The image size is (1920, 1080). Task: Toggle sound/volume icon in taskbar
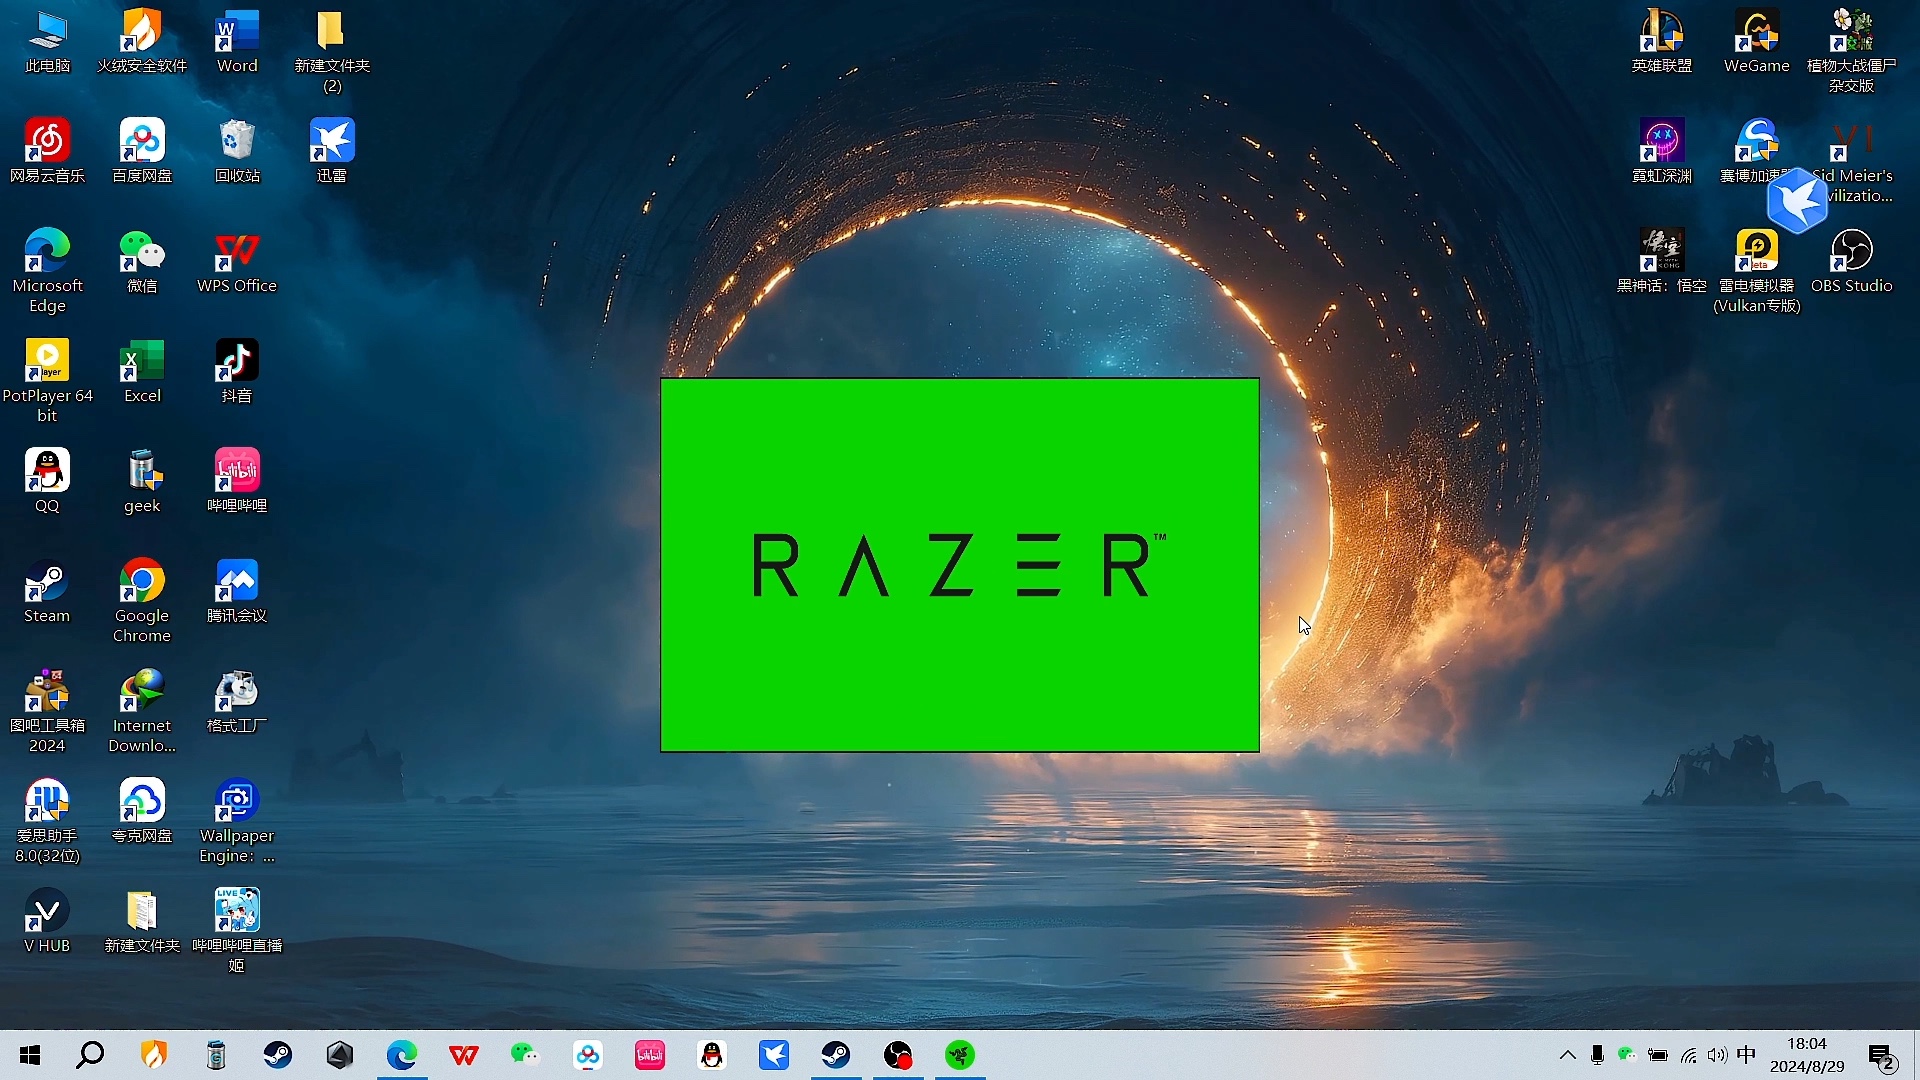tap(1714, 1055)
